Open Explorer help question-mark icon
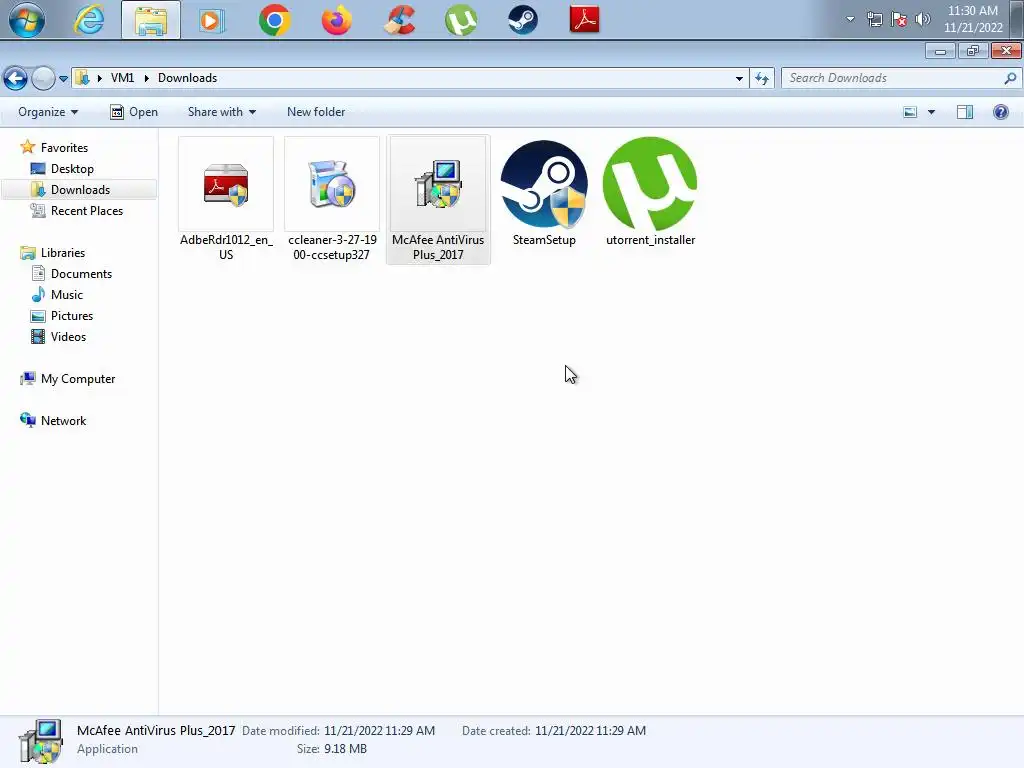 click(x=1000, y=112)
